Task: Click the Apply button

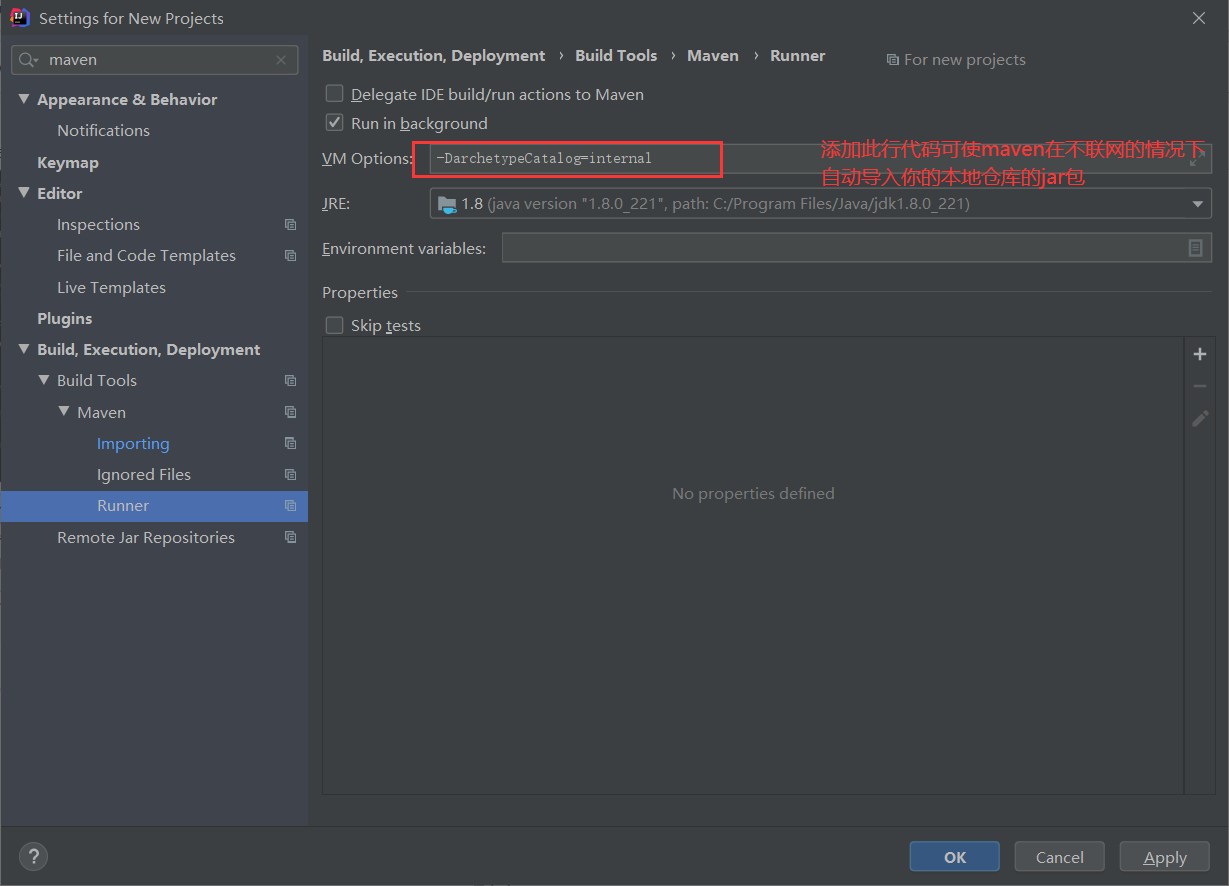Action: tap(1164, 857)
